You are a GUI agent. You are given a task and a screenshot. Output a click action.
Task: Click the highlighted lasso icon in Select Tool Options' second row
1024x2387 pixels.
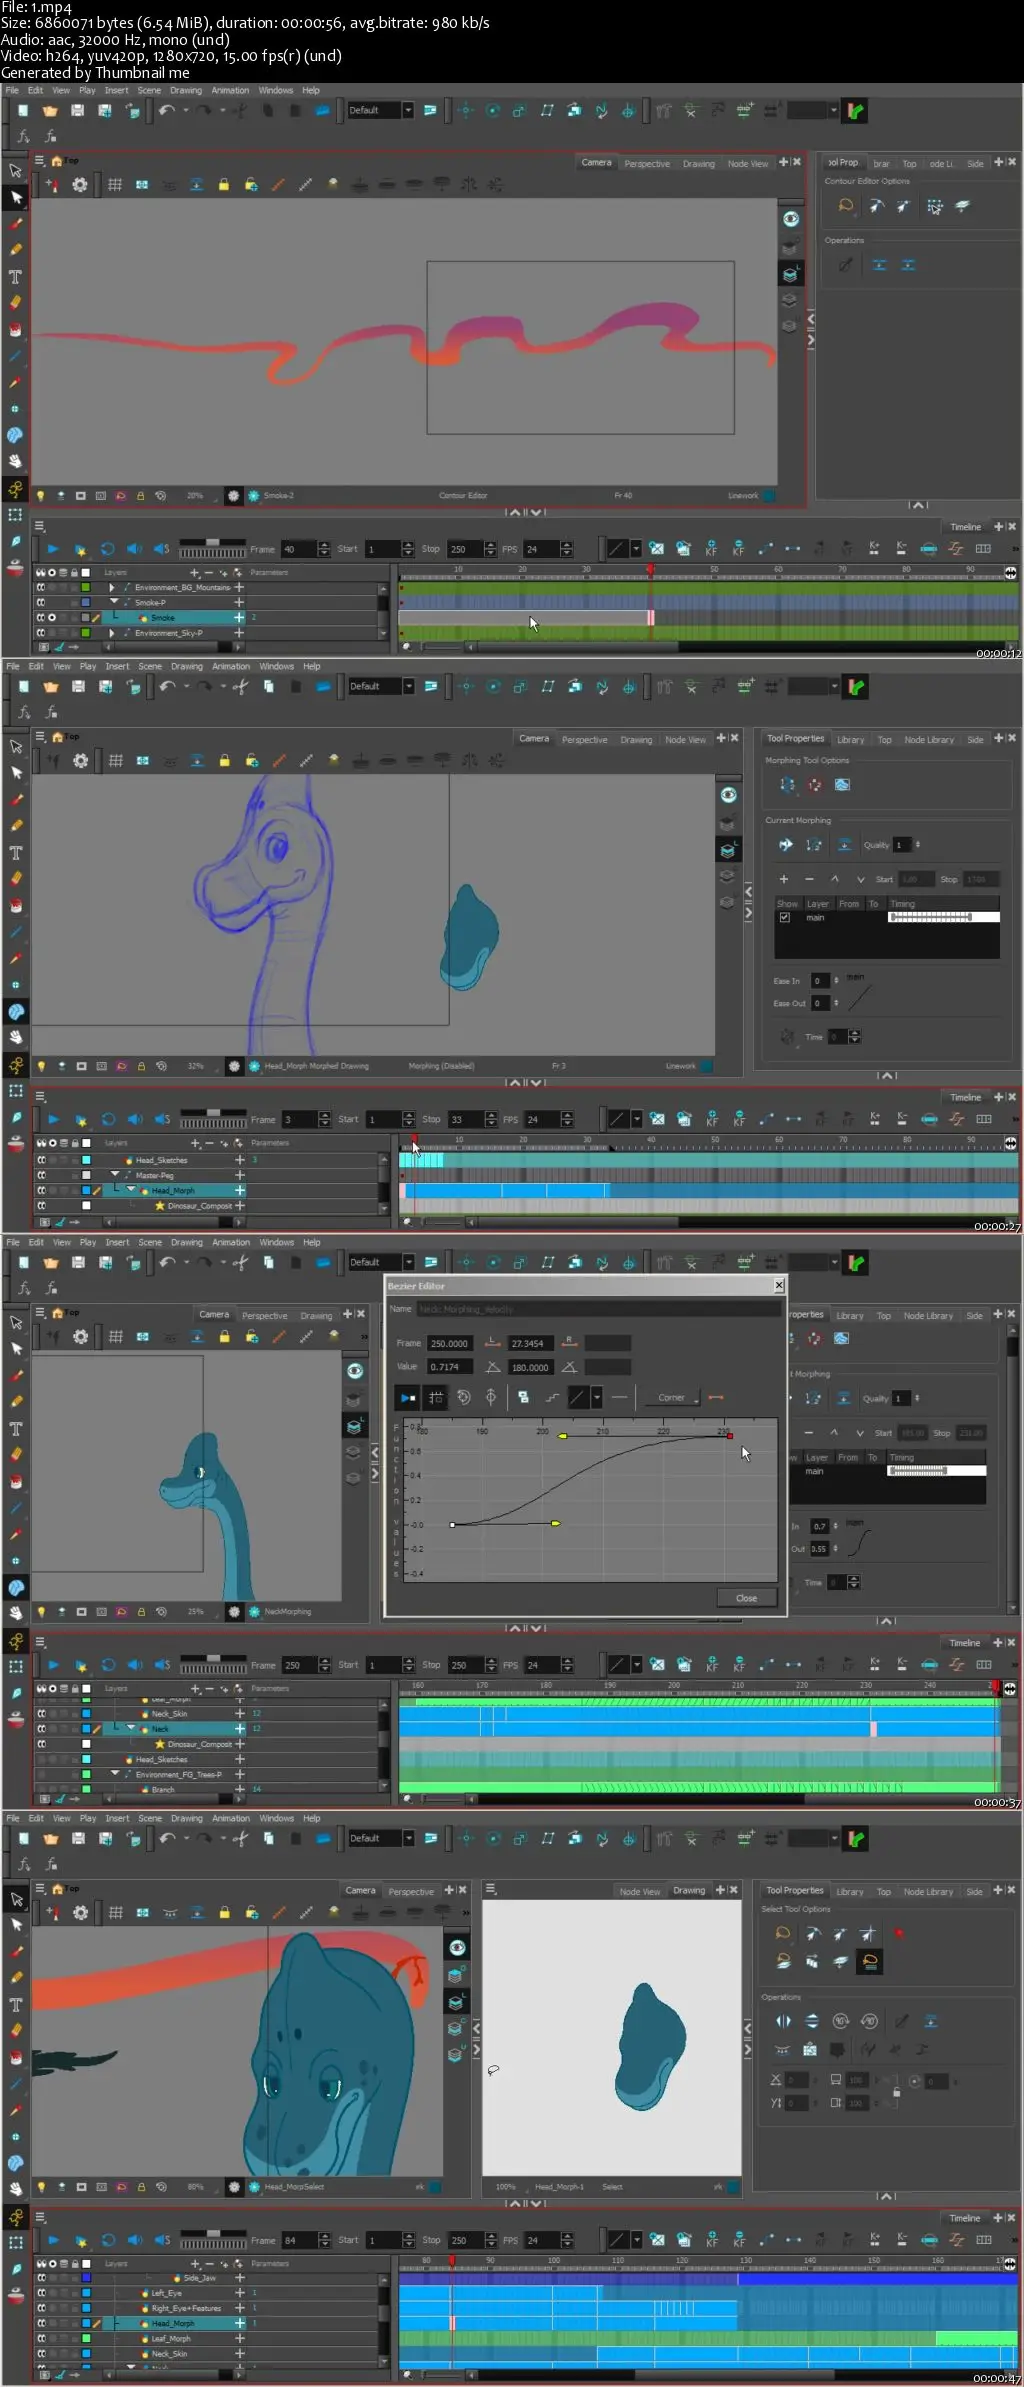click(x=870, y=1961)
